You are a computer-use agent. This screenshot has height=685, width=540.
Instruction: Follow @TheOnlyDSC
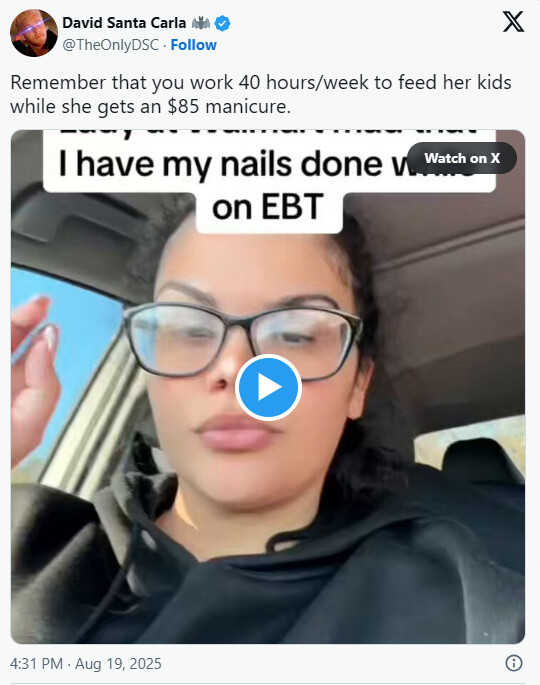[x=194, y=45]
